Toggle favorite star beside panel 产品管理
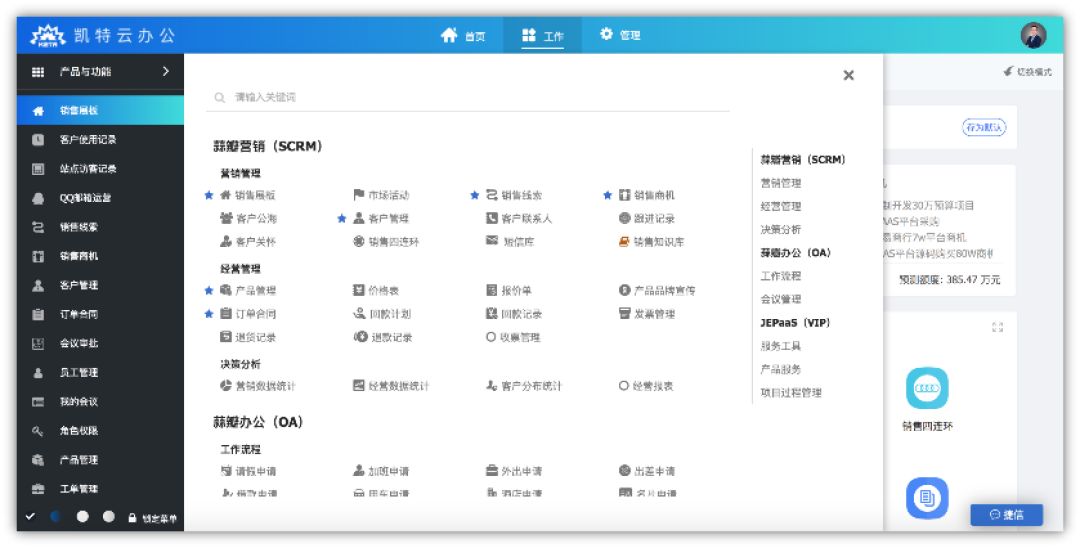1080x548 pixels. coord(209,291)
